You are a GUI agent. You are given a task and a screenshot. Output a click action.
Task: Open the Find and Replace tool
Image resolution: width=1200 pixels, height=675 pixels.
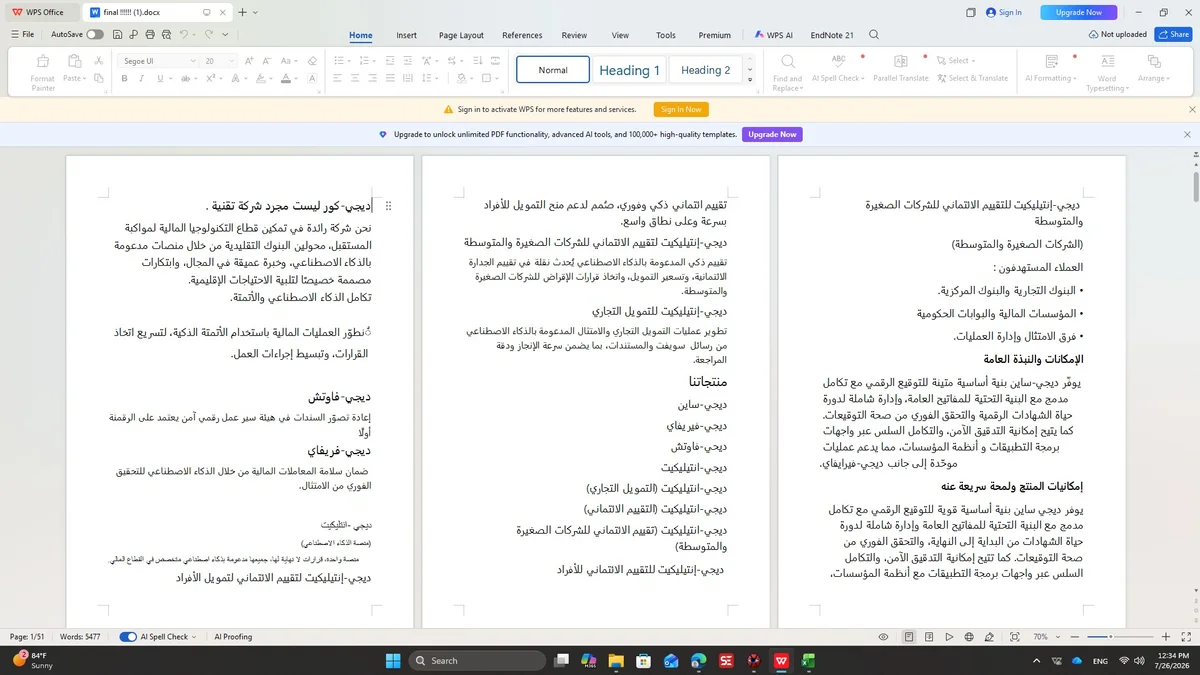pos(787,73)
